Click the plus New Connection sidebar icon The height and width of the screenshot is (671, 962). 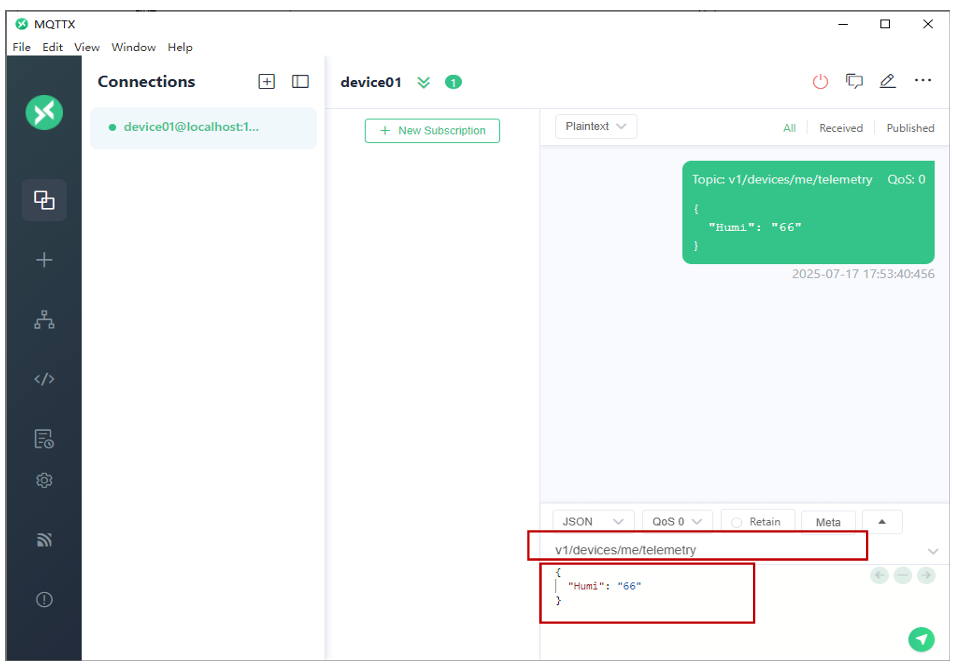click(x=44, y=260)
